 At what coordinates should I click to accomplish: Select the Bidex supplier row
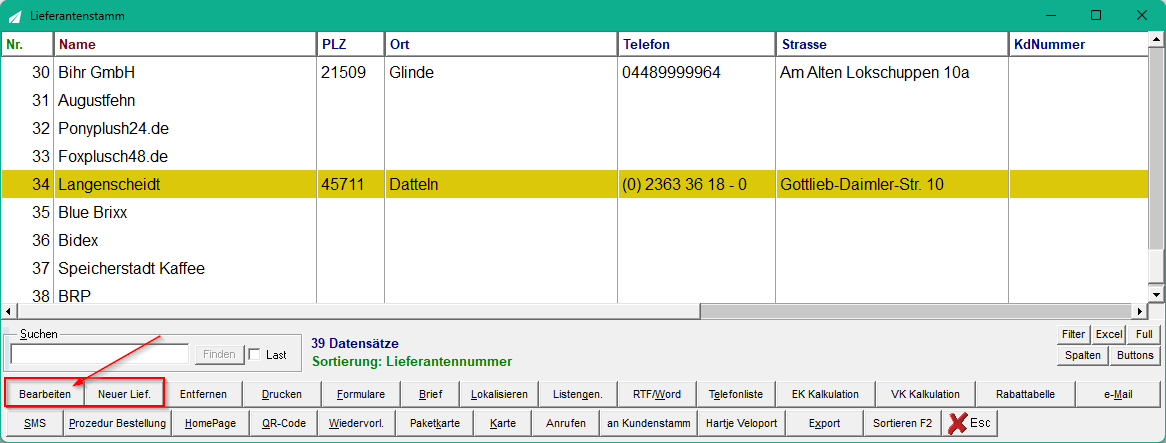coord(576,241)
